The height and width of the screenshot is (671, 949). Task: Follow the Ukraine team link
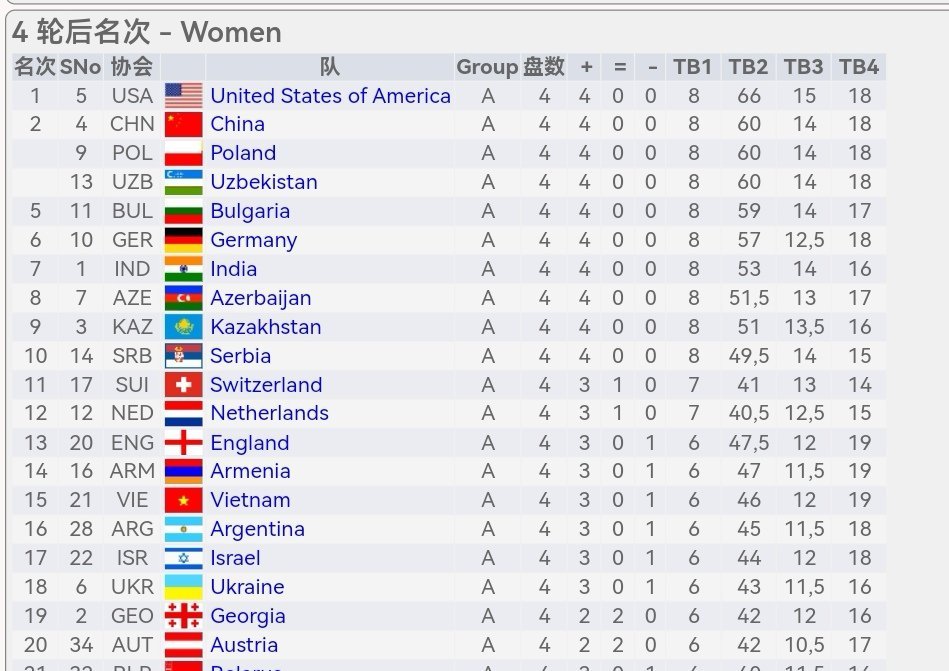[248, 587]
